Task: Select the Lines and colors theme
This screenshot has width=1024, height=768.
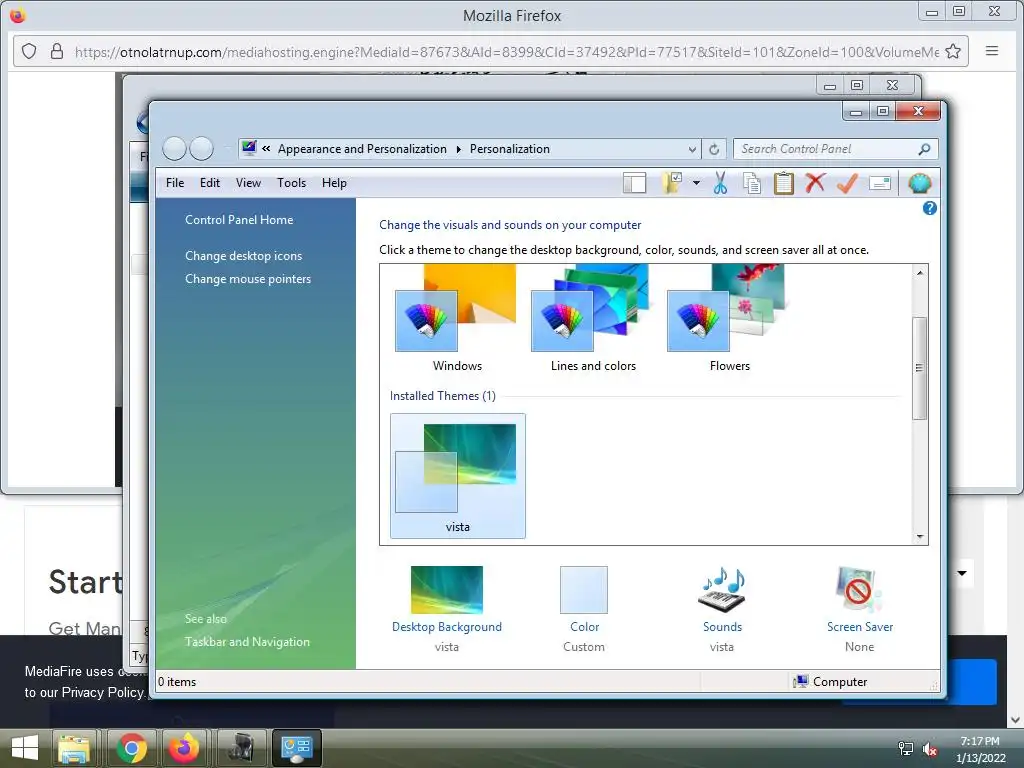Action: click(x=592, y=319)
